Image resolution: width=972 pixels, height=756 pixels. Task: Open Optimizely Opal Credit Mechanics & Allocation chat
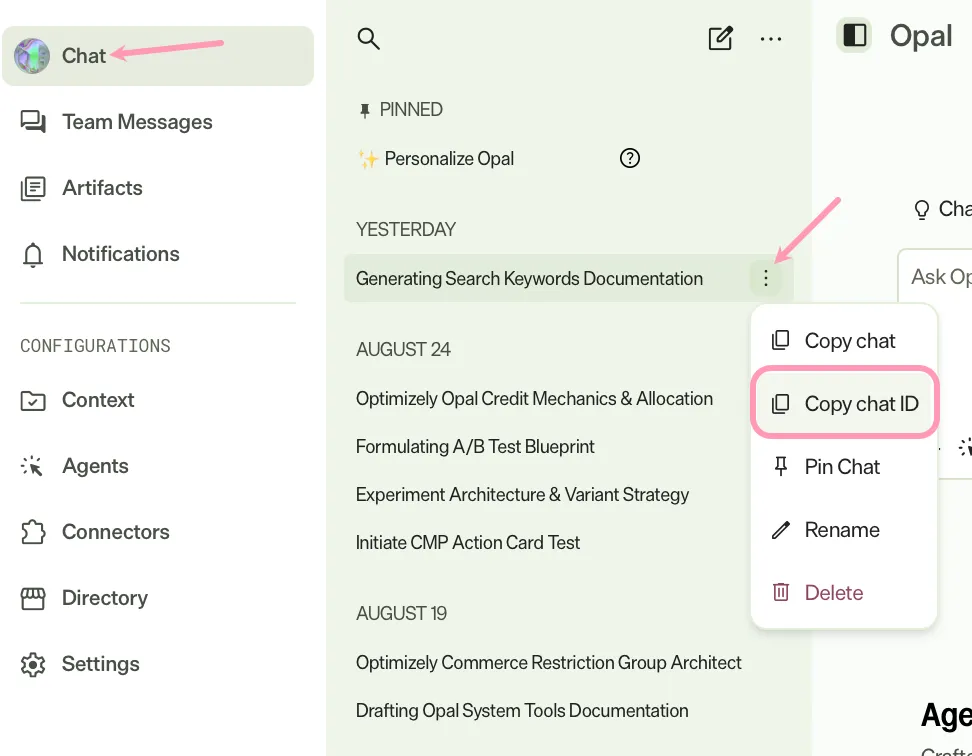[534, 398]
